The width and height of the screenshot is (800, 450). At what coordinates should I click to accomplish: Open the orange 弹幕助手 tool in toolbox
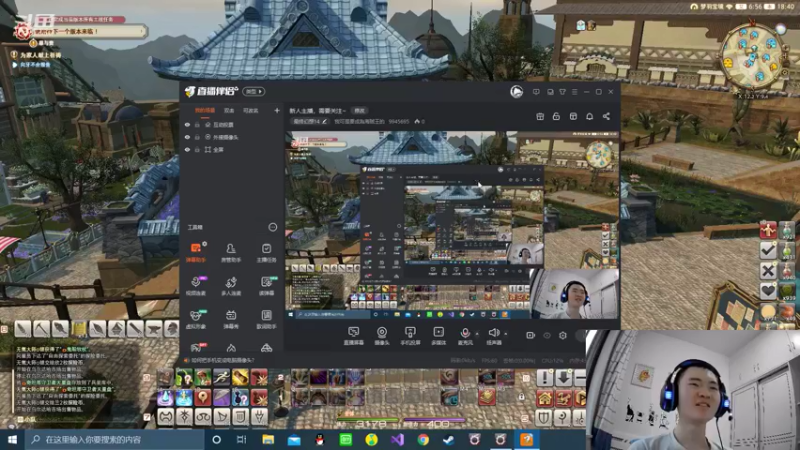(x=195, y=252)
